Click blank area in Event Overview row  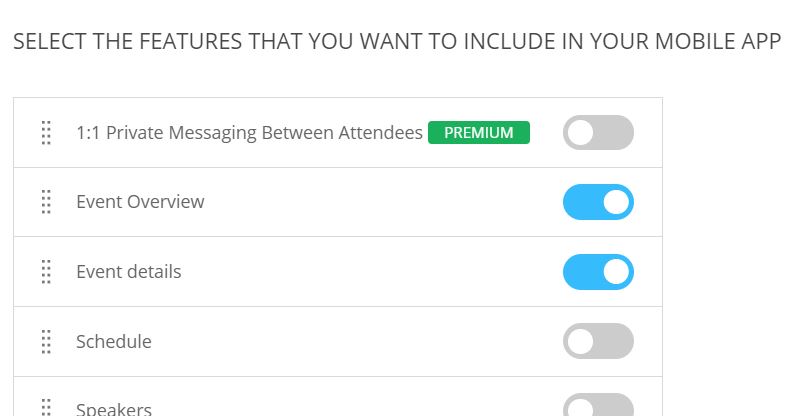click(380, 202)
